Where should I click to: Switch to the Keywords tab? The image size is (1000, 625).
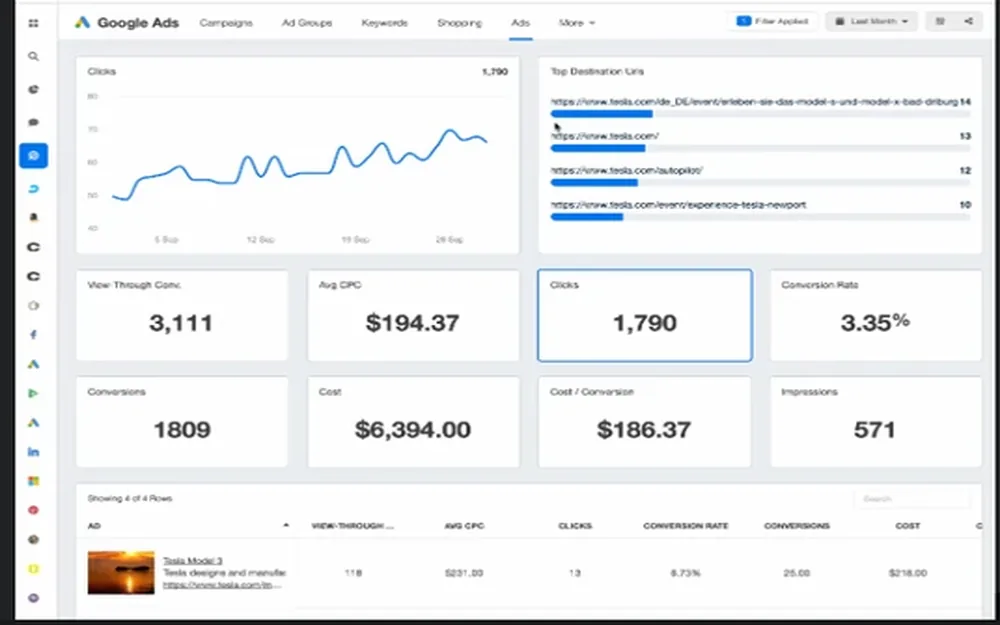pos(384,22)
